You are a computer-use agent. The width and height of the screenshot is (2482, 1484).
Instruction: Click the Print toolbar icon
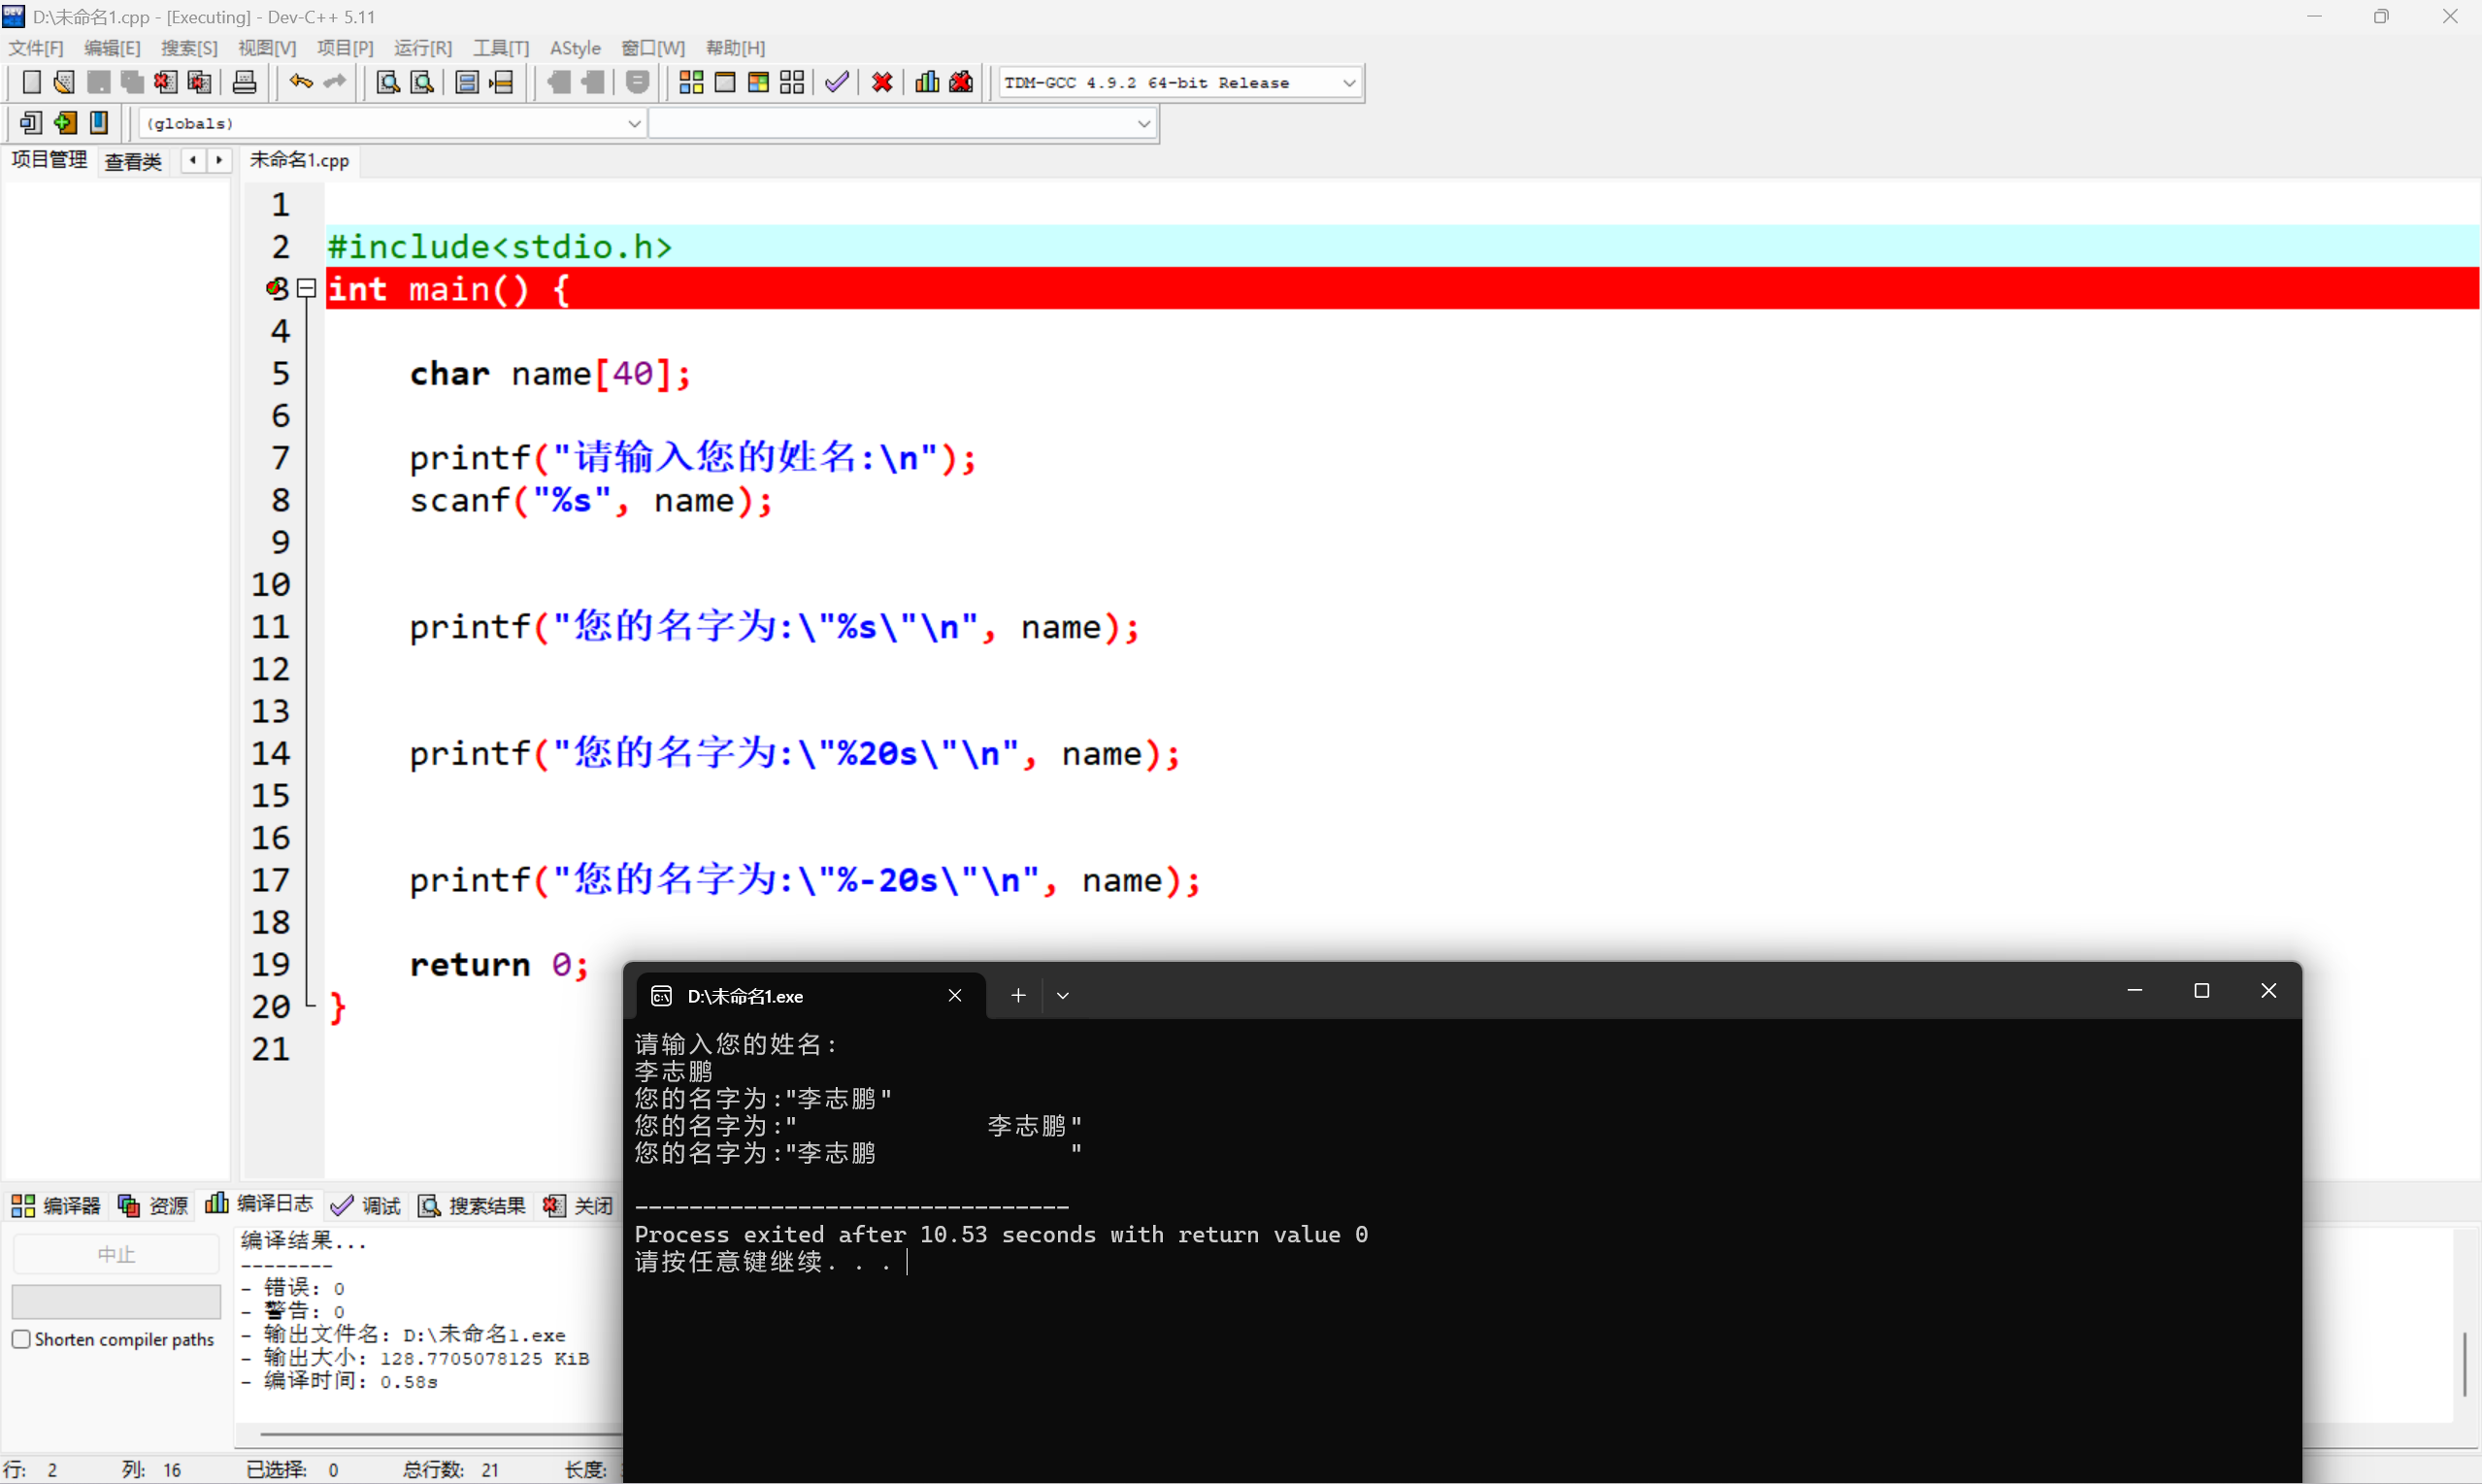(244, 83)
